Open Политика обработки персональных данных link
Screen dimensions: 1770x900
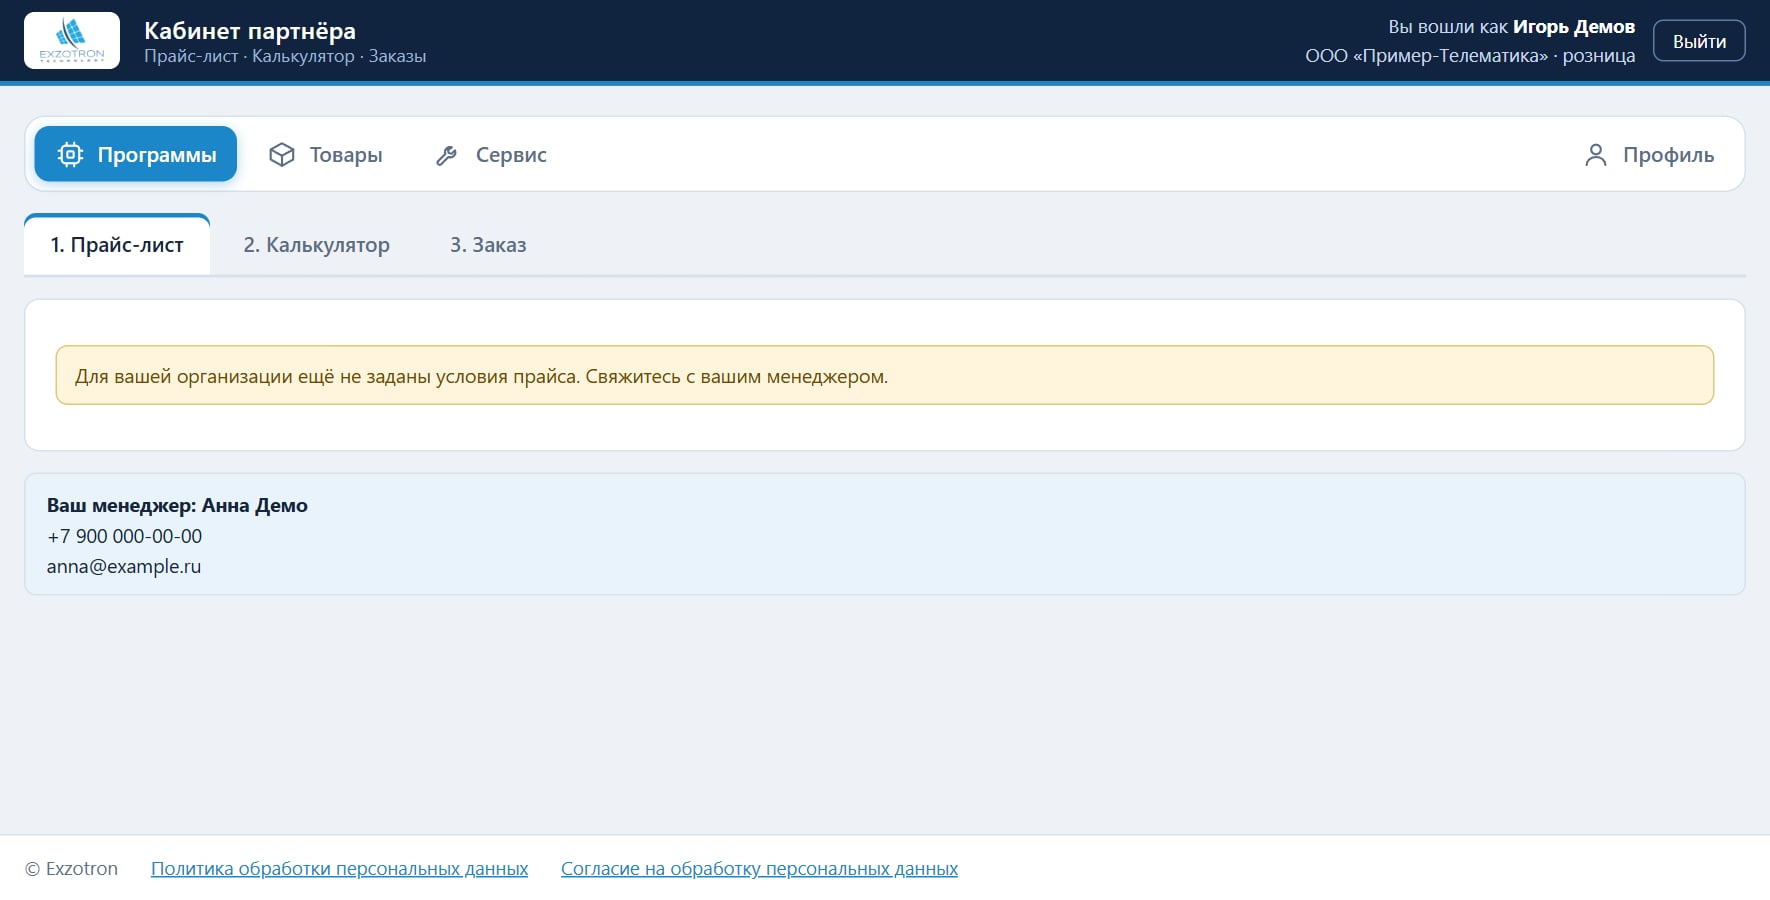[x=339, y=868]
